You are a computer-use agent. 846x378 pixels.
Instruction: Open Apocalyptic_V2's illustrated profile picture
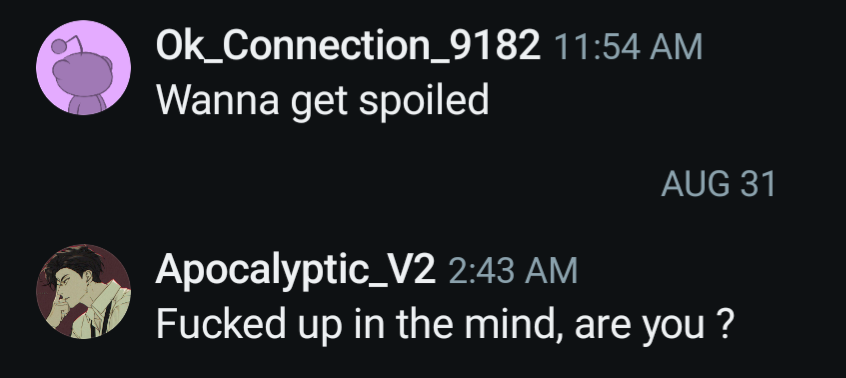83,291
